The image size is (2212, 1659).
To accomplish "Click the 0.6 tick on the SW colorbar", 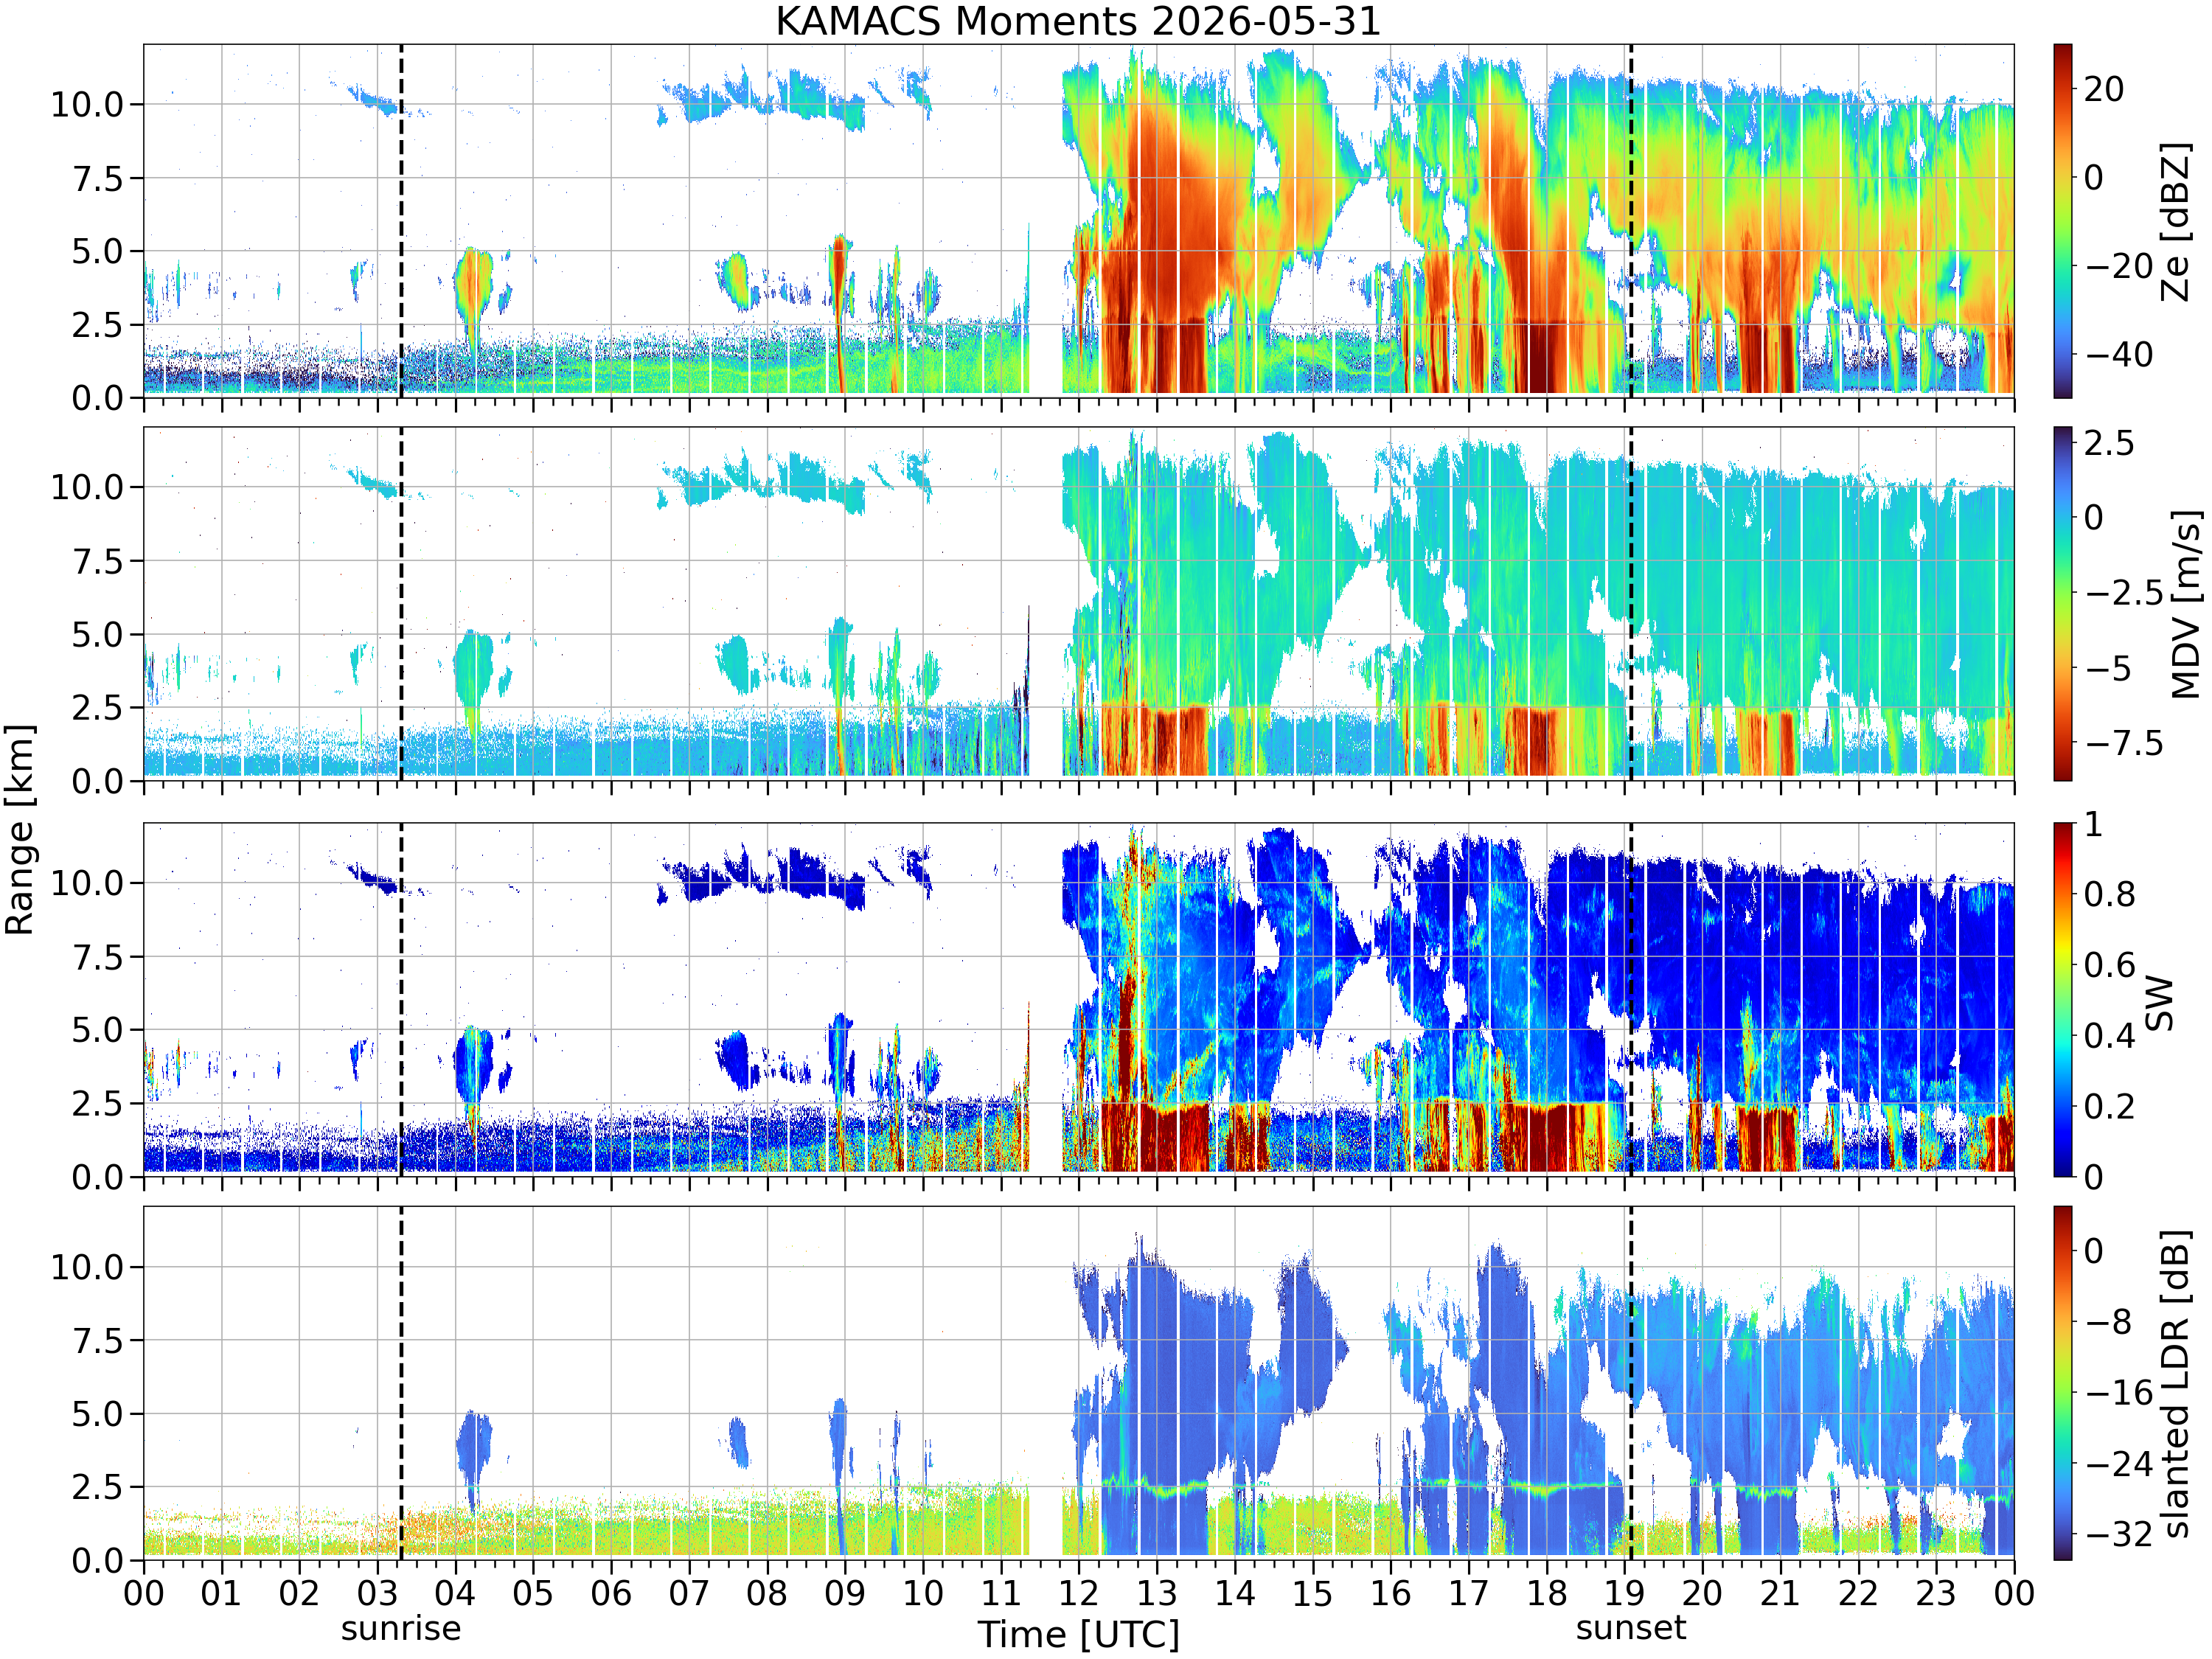I will [x=2110, y=965].
